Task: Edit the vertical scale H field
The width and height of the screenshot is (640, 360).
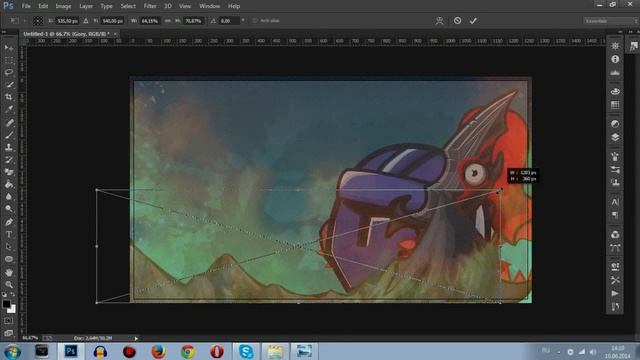Action: click(x=193, y=20)
